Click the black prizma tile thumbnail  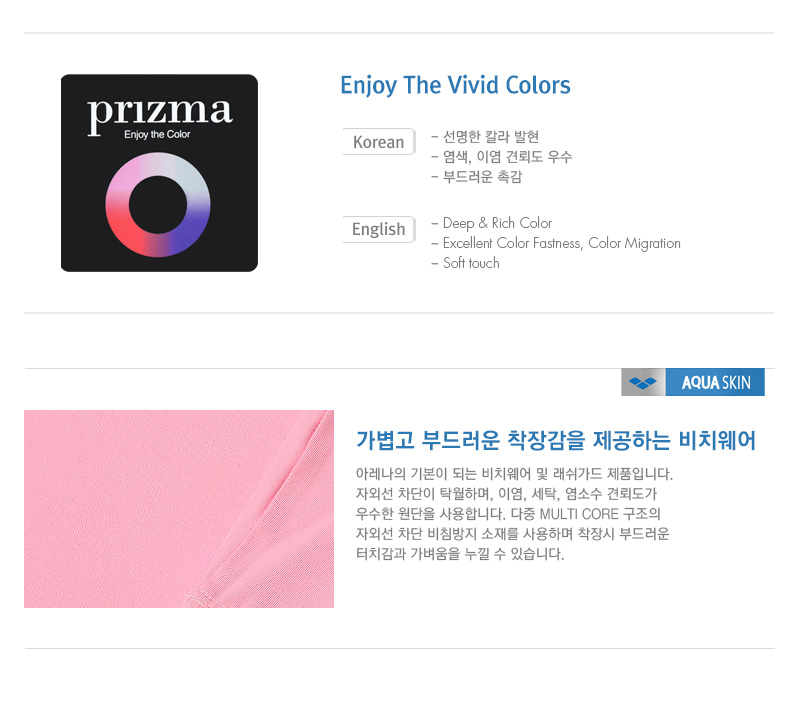tap(159, 173)
